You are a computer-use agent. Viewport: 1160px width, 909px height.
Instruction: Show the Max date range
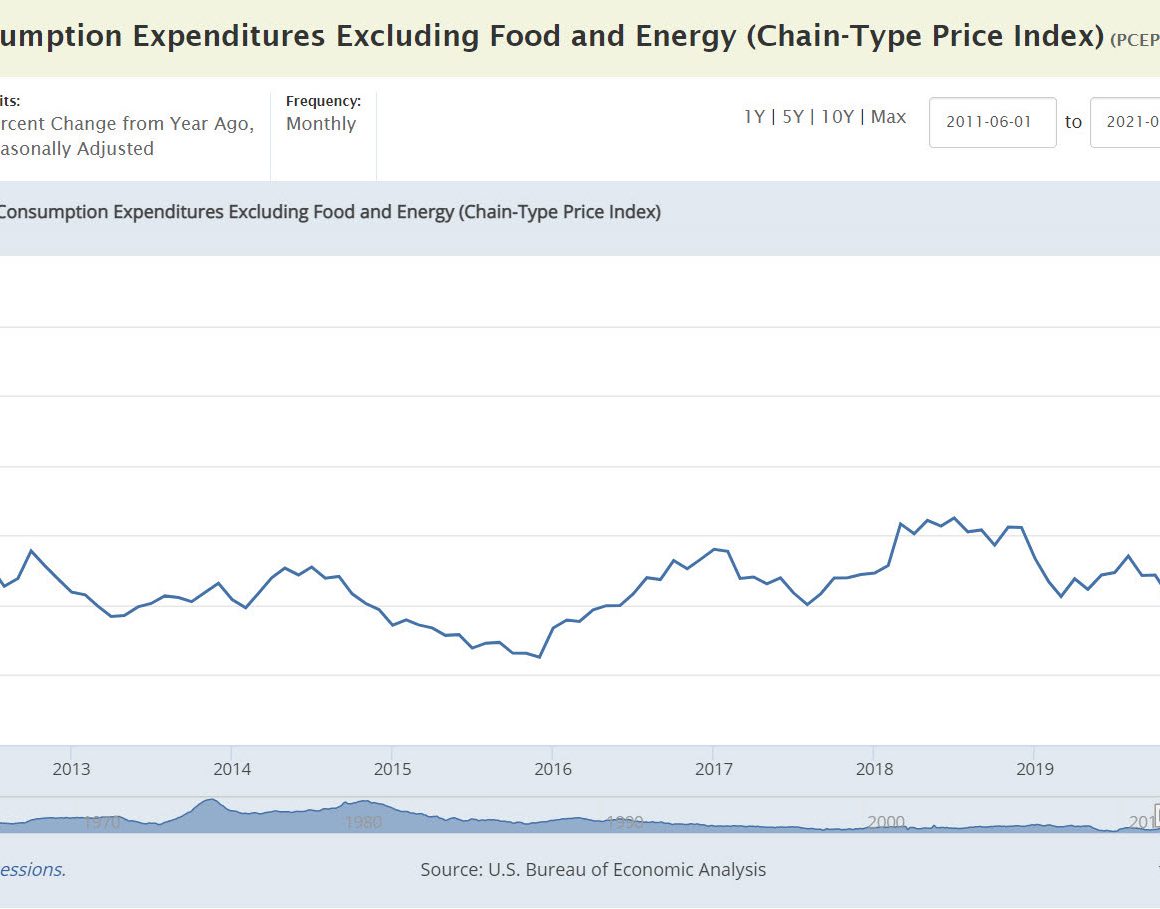point(888,117)
